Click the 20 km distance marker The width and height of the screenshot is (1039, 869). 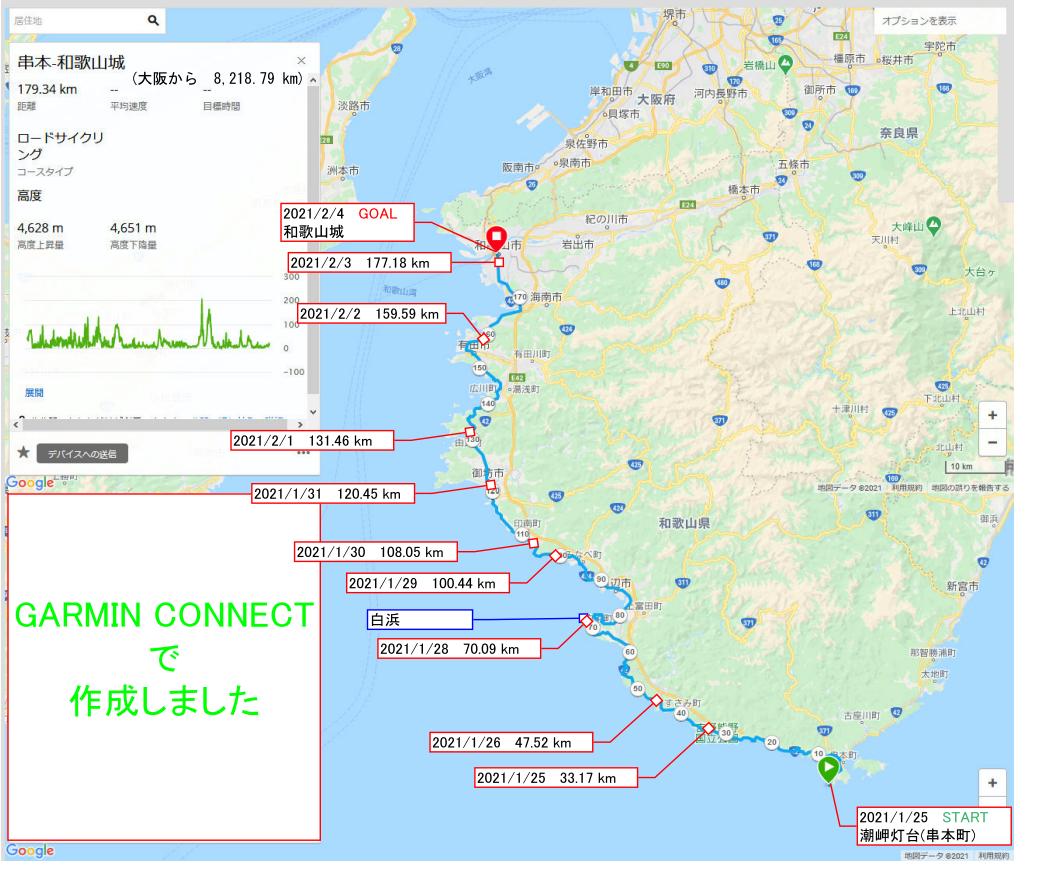click(771, 742)
